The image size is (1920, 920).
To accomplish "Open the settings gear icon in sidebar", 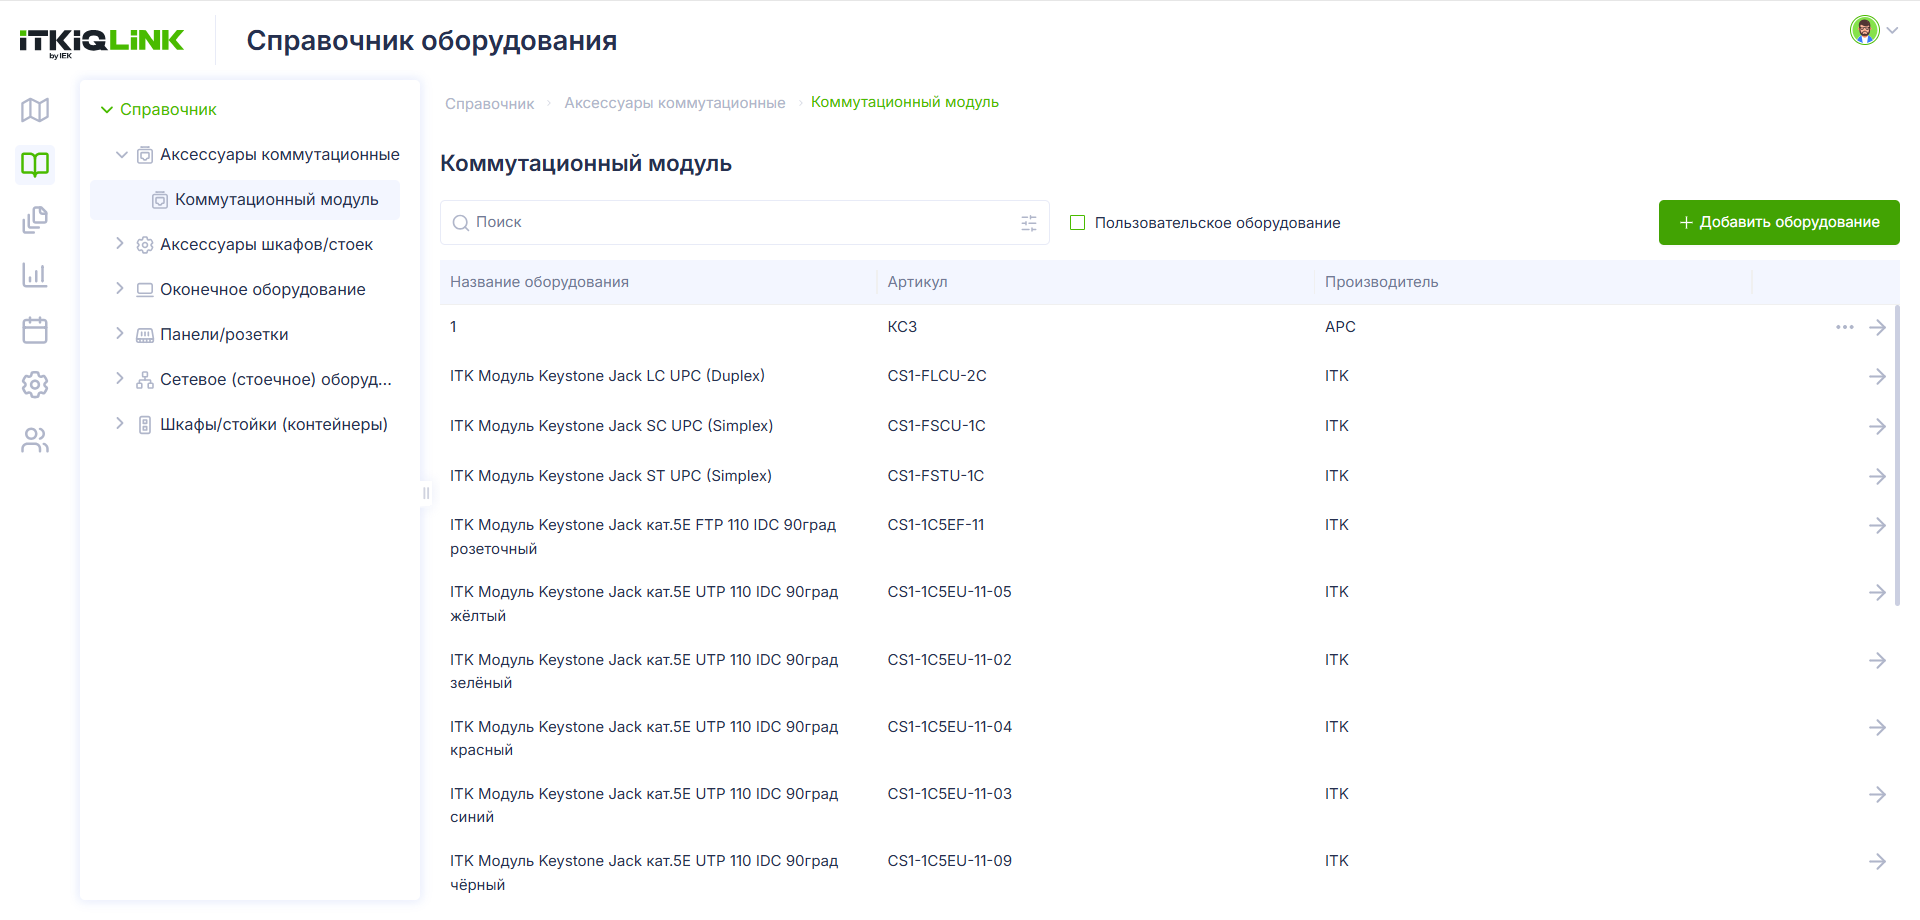I will tap(35, 385).
